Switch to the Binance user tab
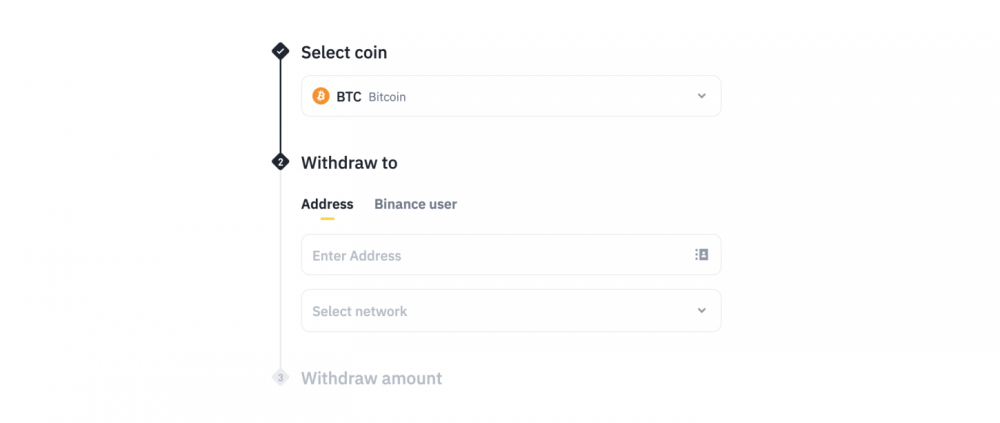This screenshot has height=423, width=1000. pos(415,204)
